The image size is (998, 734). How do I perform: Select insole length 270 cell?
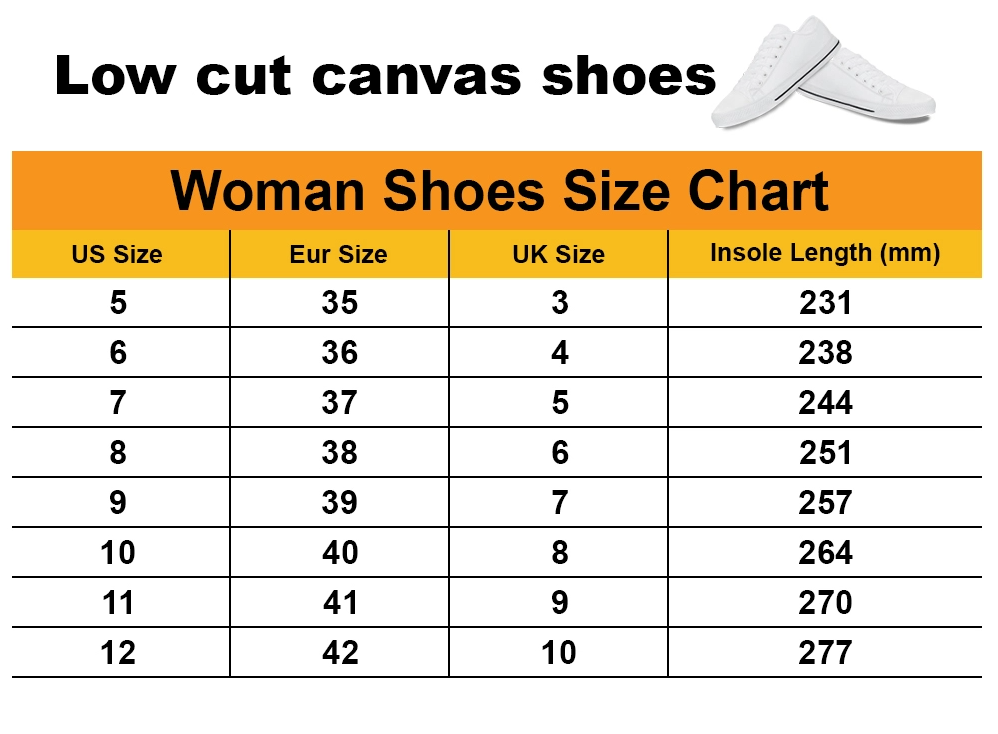[825, 602]
